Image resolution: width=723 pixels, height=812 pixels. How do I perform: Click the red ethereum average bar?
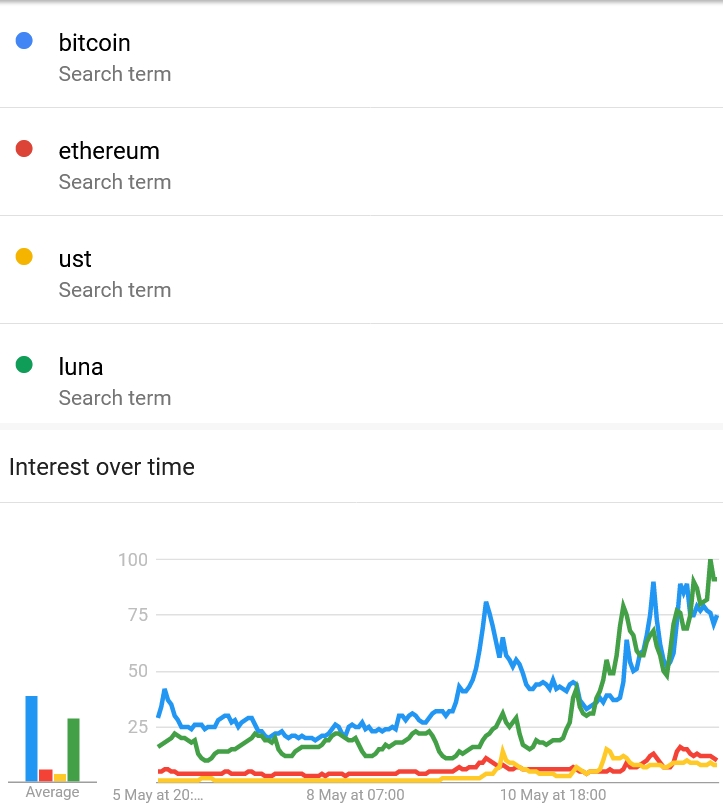click(x=46, y=775)
